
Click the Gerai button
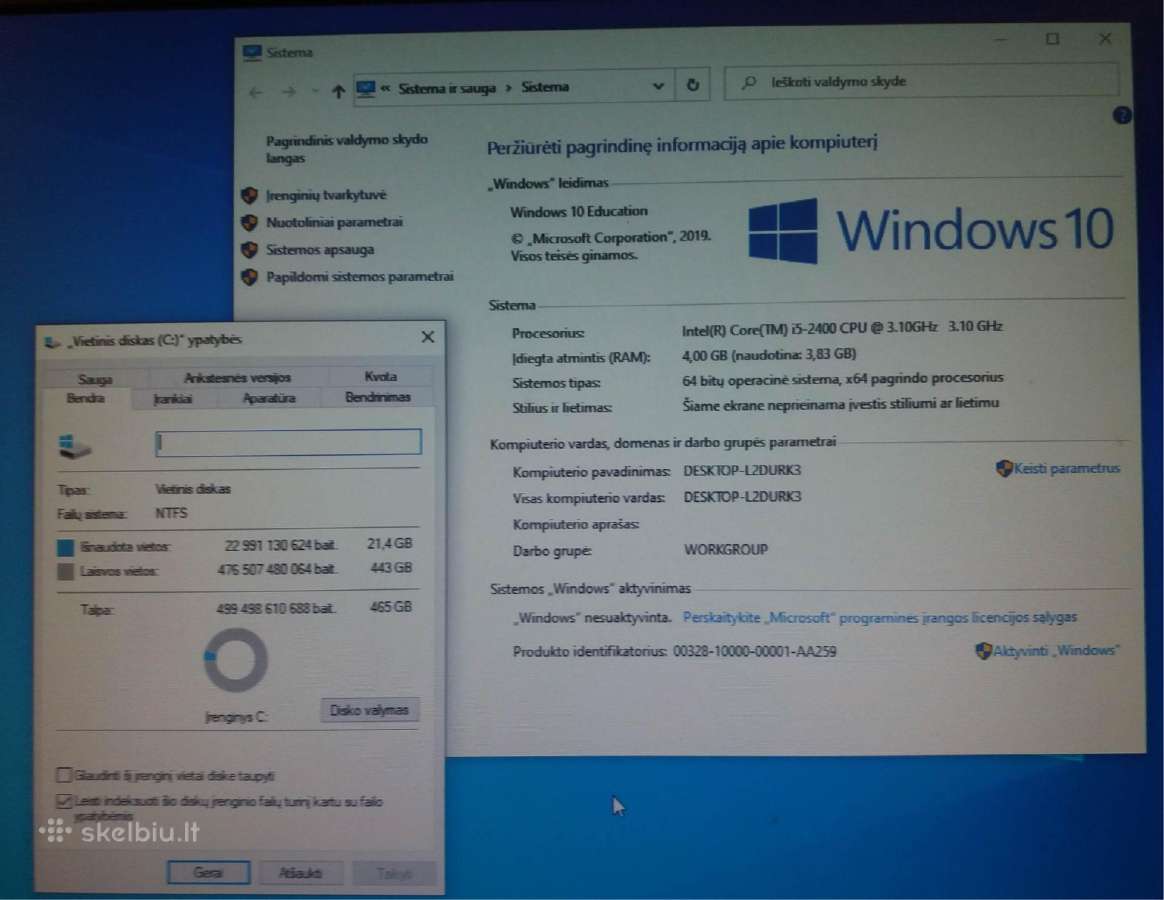point(208,873)
